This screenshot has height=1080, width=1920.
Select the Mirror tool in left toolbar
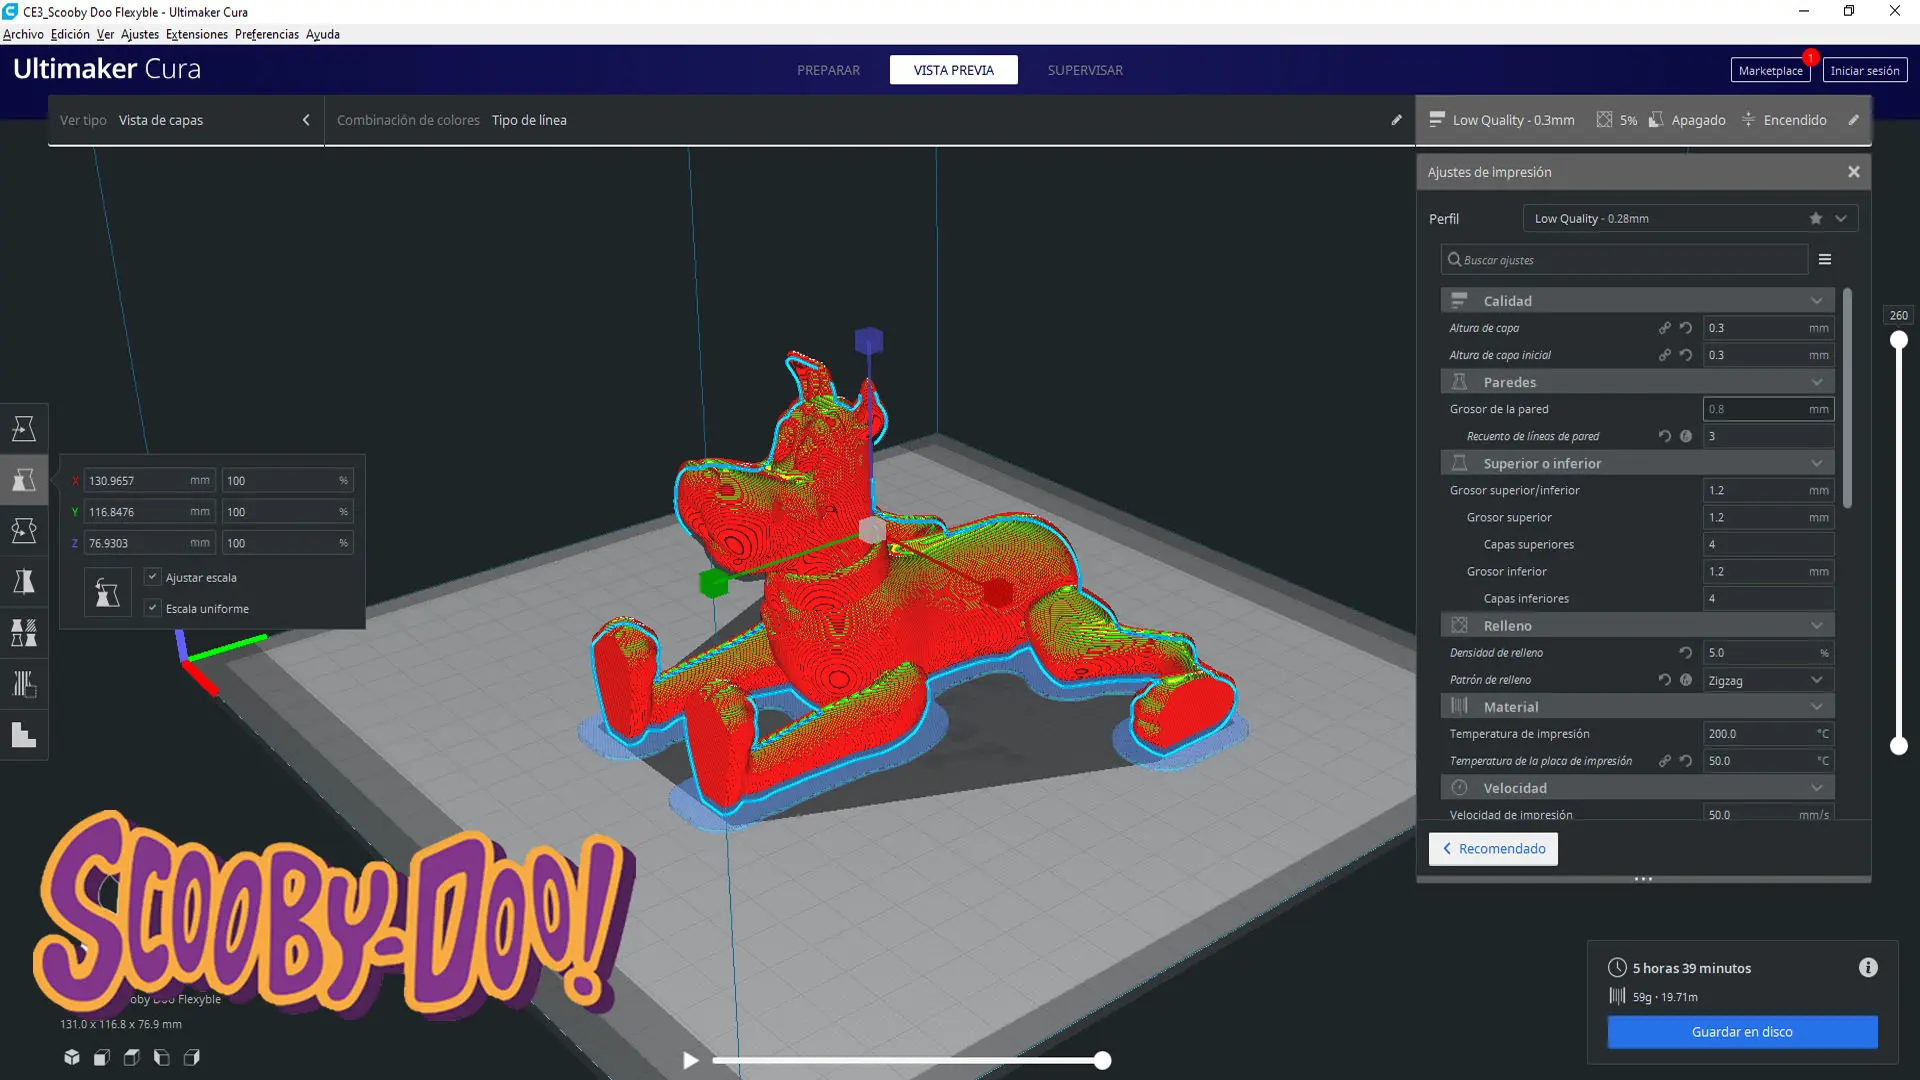(24, 581)
